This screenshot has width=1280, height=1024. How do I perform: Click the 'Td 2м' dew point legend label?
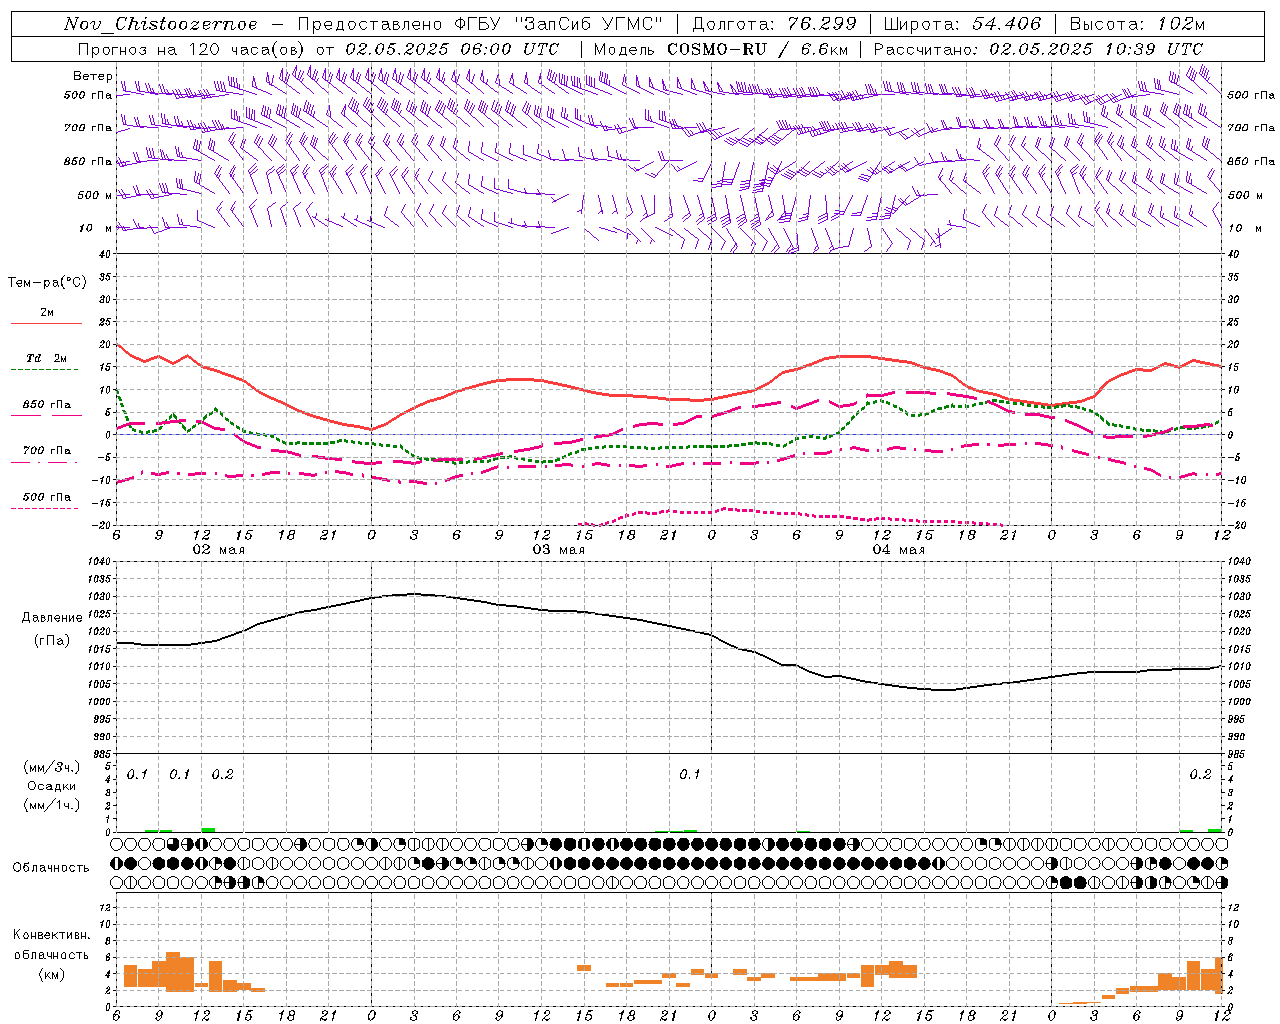(47, 358)
